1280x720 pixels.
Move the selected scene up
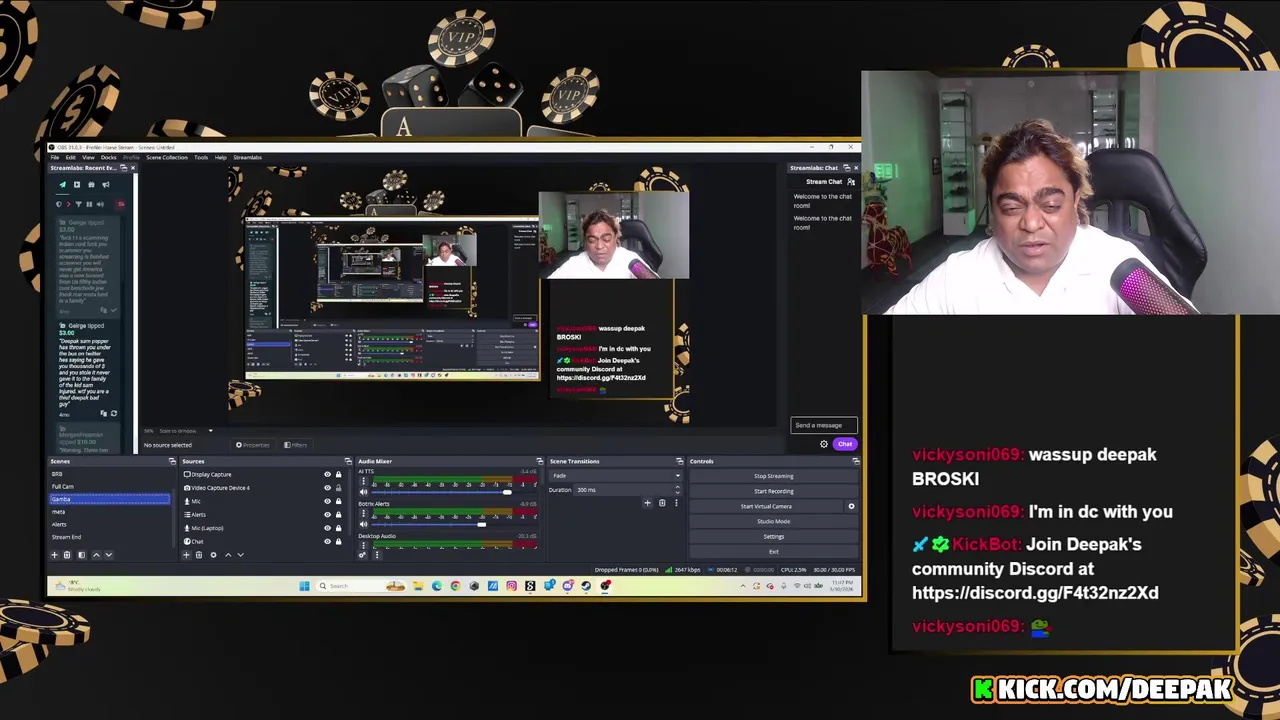pos(96,555)
